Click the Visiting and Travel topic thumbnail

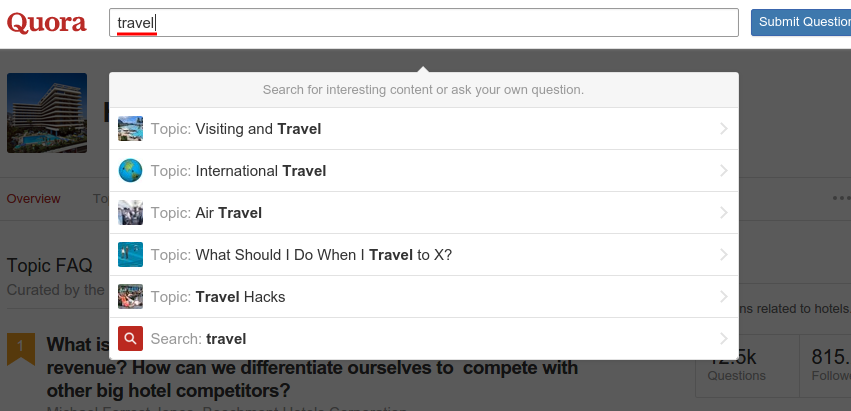tap(130, 129)
